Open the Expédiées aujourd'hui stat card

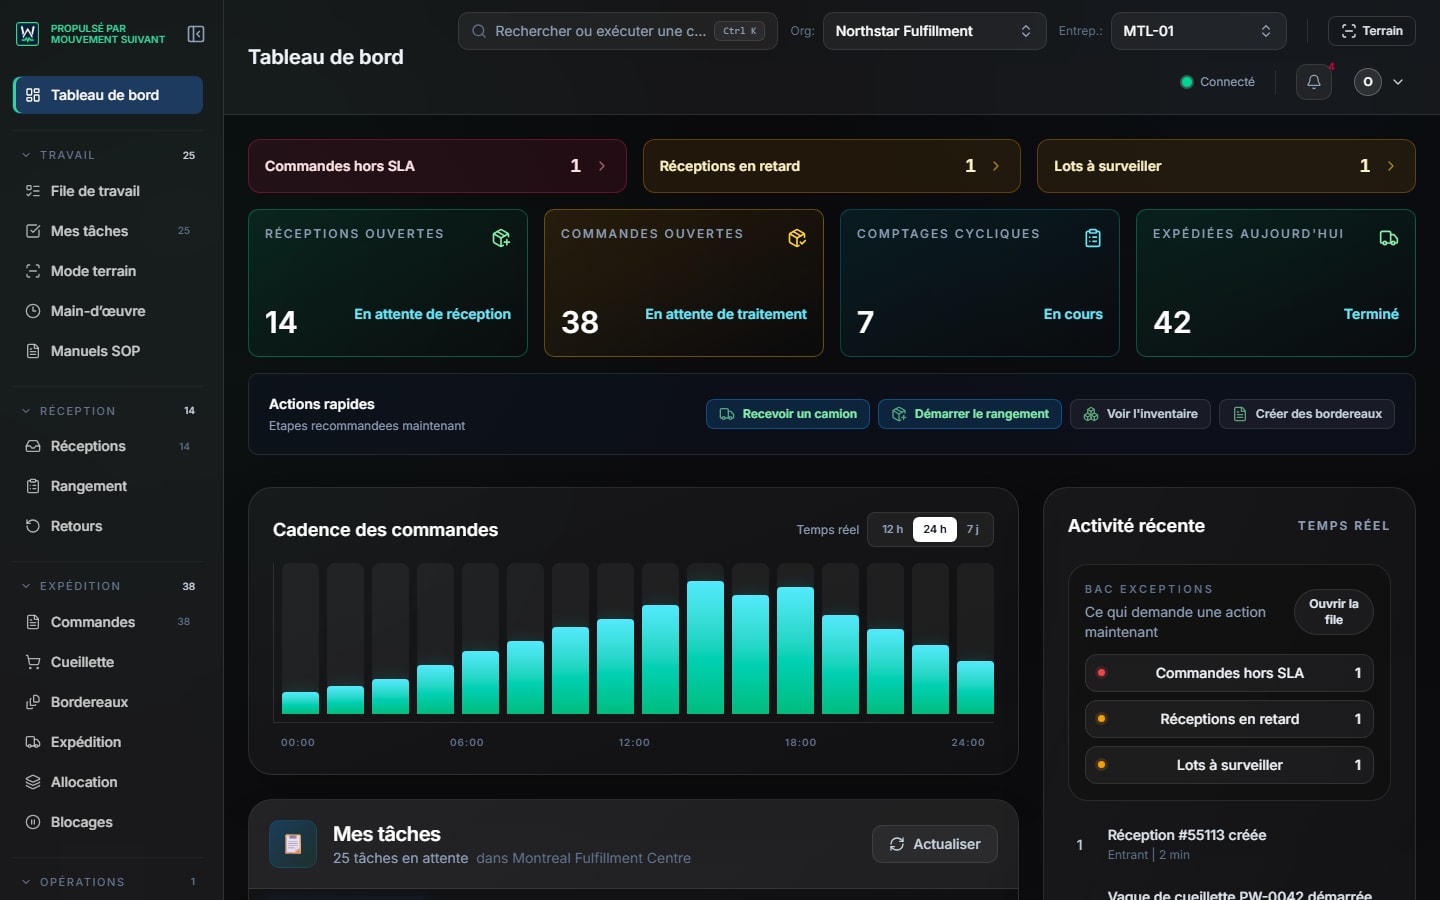click(x=1276, y=283)
